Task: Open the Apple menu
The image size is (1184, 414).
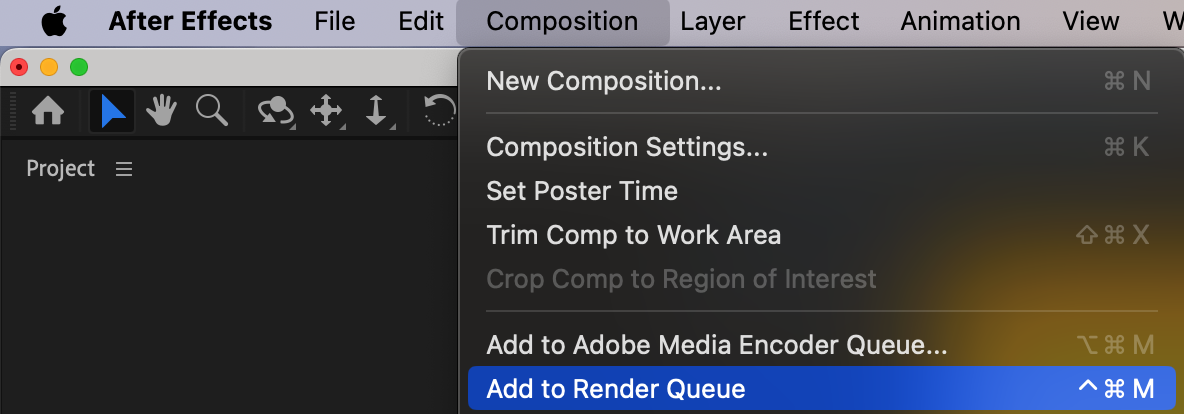Action: tap(53, 21)
